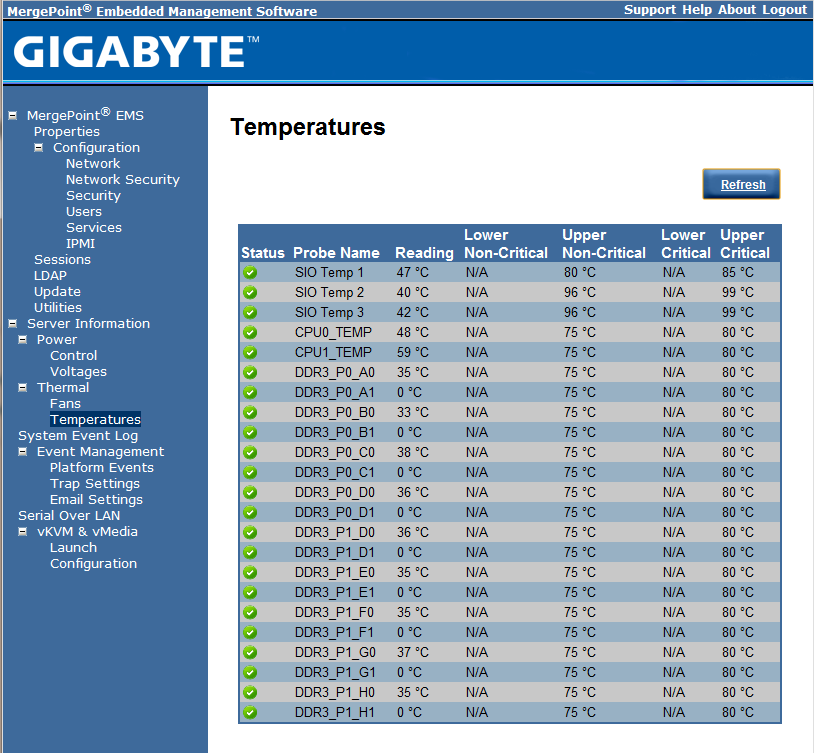Open Power Control page

point(73,356)
